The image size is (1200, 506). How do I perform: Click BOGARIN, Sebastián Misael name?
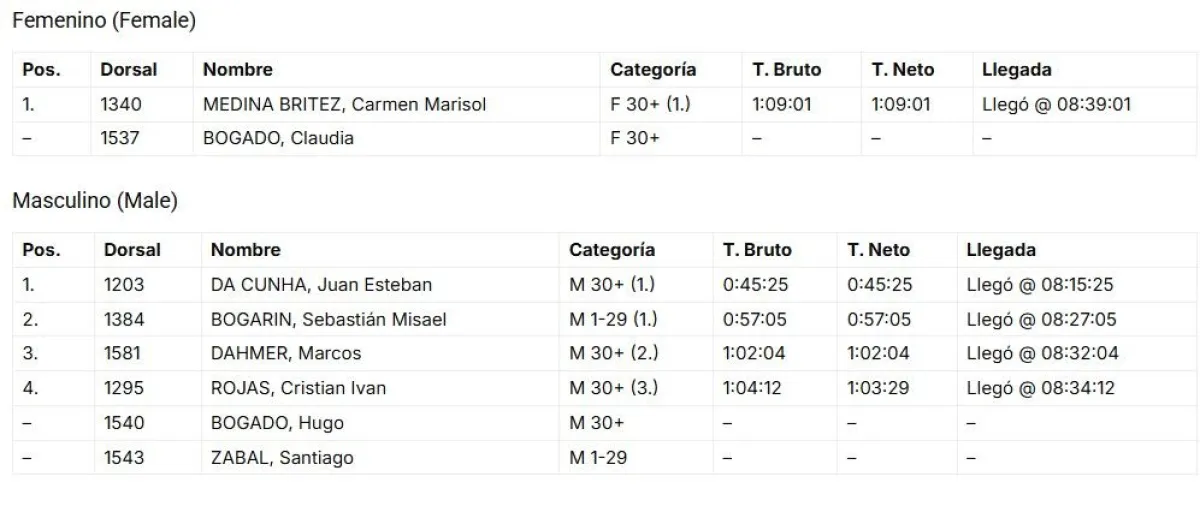click(328, 320)
